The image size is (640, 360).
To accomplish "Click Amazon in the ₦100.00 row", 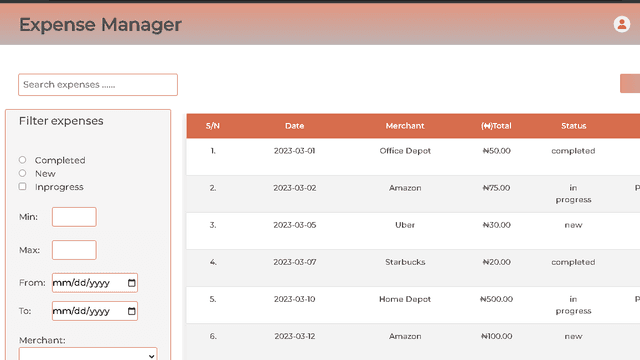I will [x=405, y=336].
